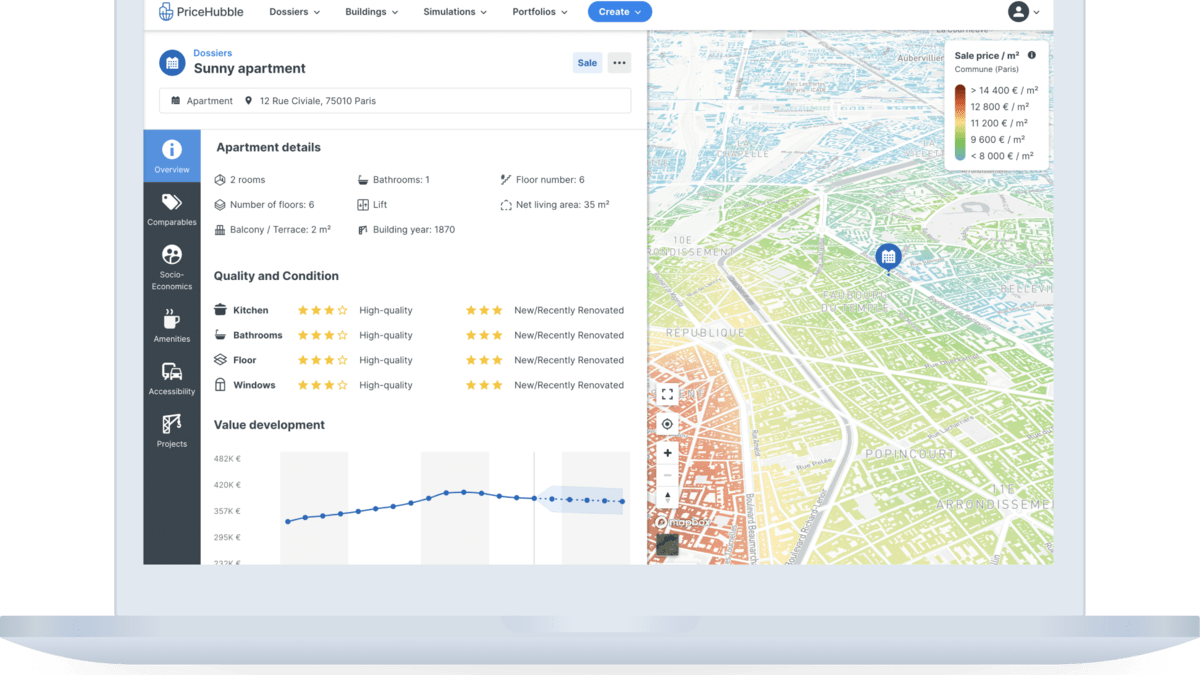The width and height of the screenshot is (1200, 675).
Task: Click the peak data point on value chart
Action: coord(463,492)
